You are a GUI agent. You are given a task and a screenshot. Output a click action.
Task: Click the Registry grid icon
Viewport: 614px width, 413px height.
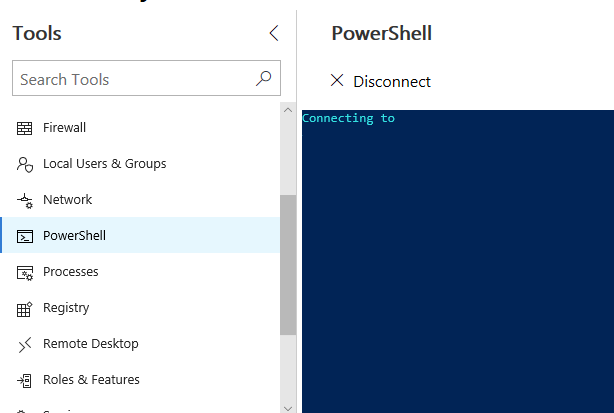click(x=25, y=309)
